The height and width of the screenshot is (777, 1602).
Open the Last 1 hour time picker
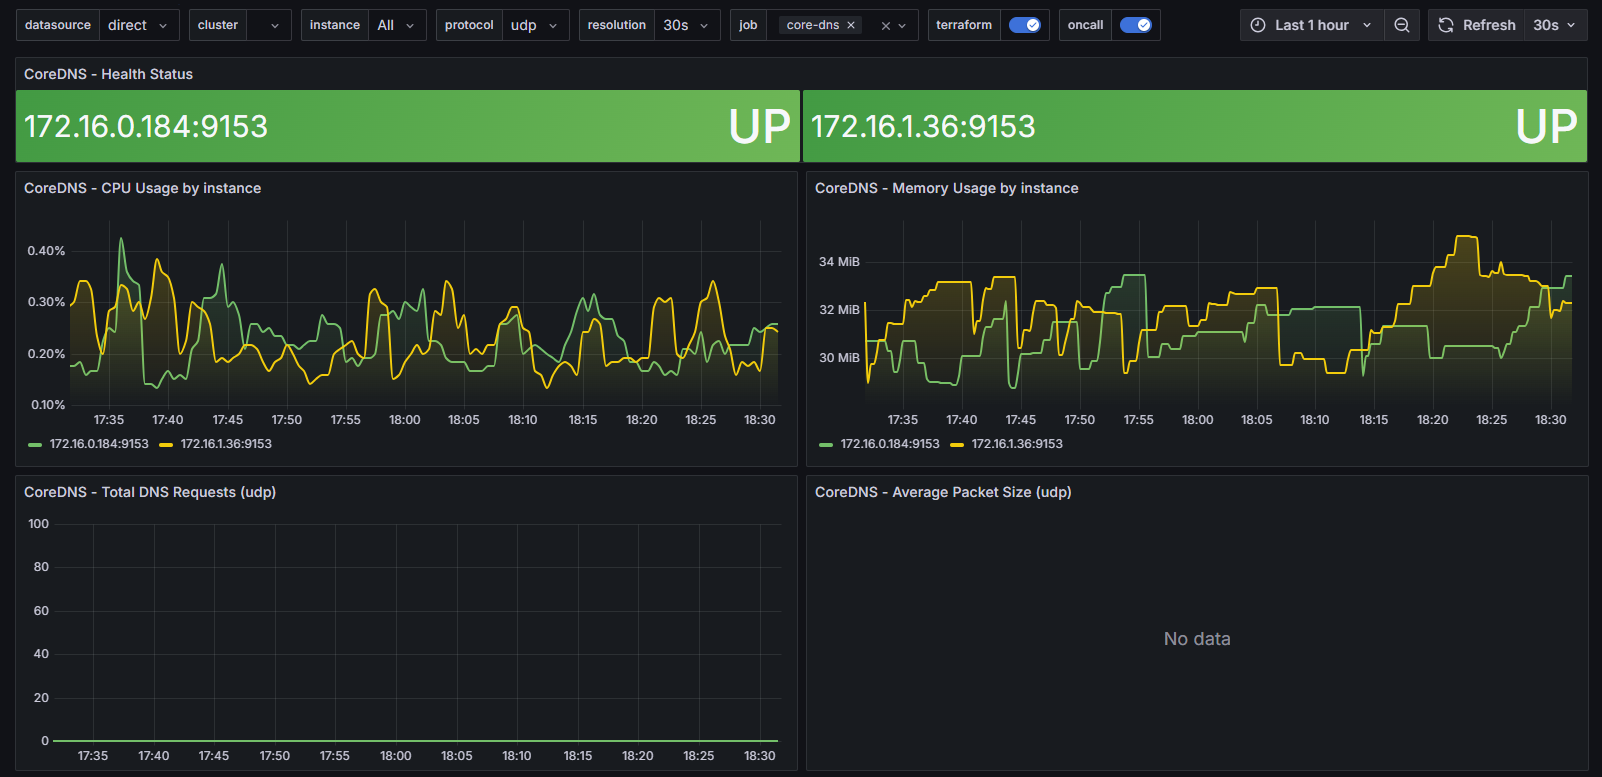pyautogui.click(x=1312, y=25)
